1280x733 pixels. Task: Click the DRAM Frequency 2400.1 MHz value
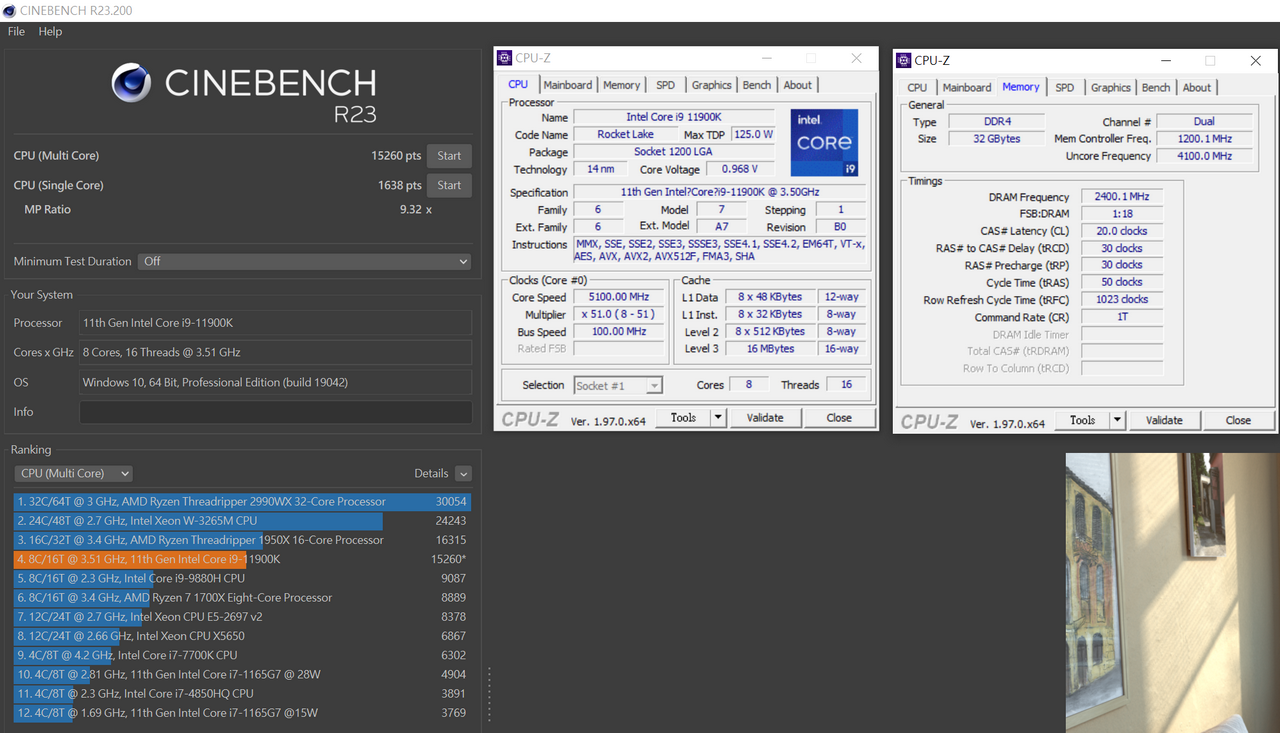[1121, 197]
